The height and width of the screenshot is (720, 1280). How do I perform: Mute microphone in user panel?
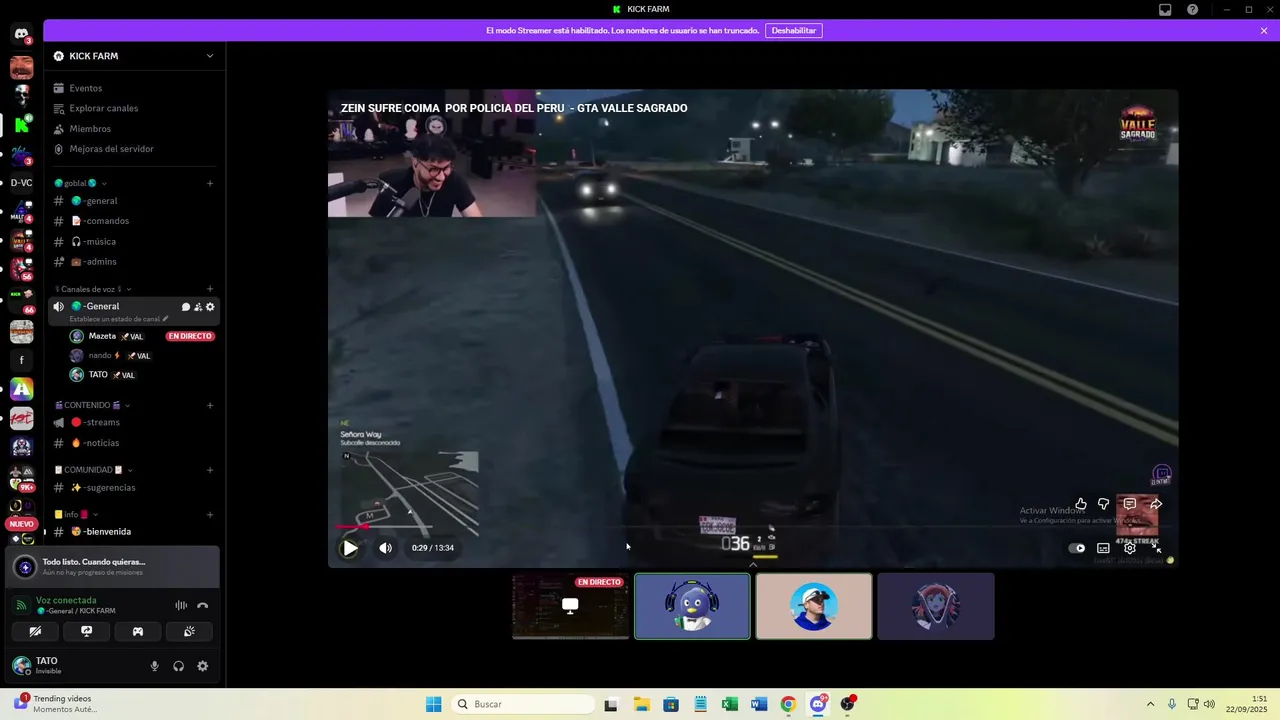(x=154, y=666)
